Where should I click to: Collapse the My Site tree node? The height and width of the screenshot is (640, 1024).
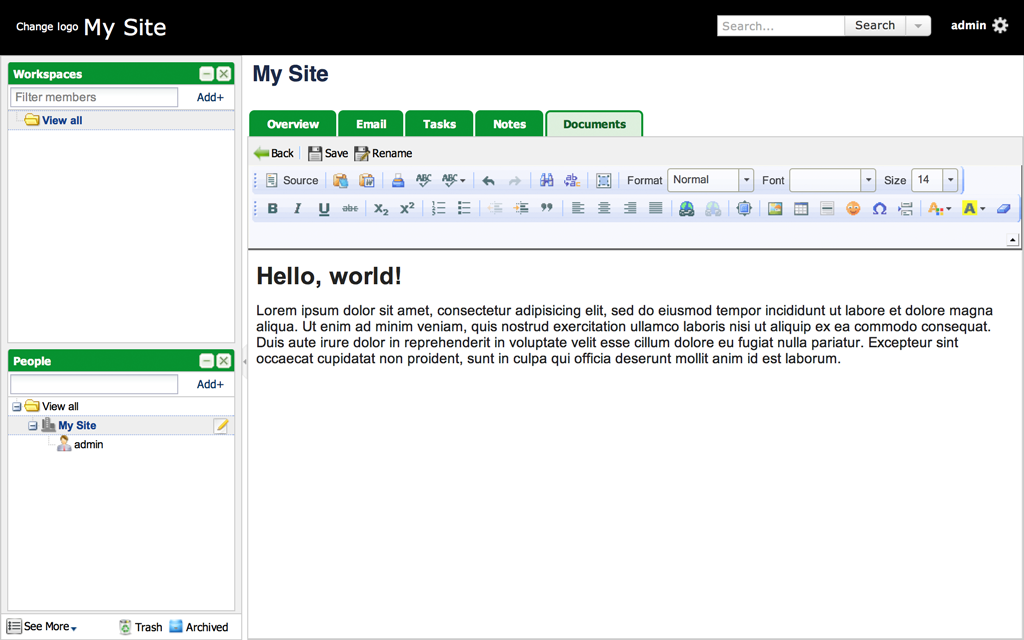pos(33,426)
